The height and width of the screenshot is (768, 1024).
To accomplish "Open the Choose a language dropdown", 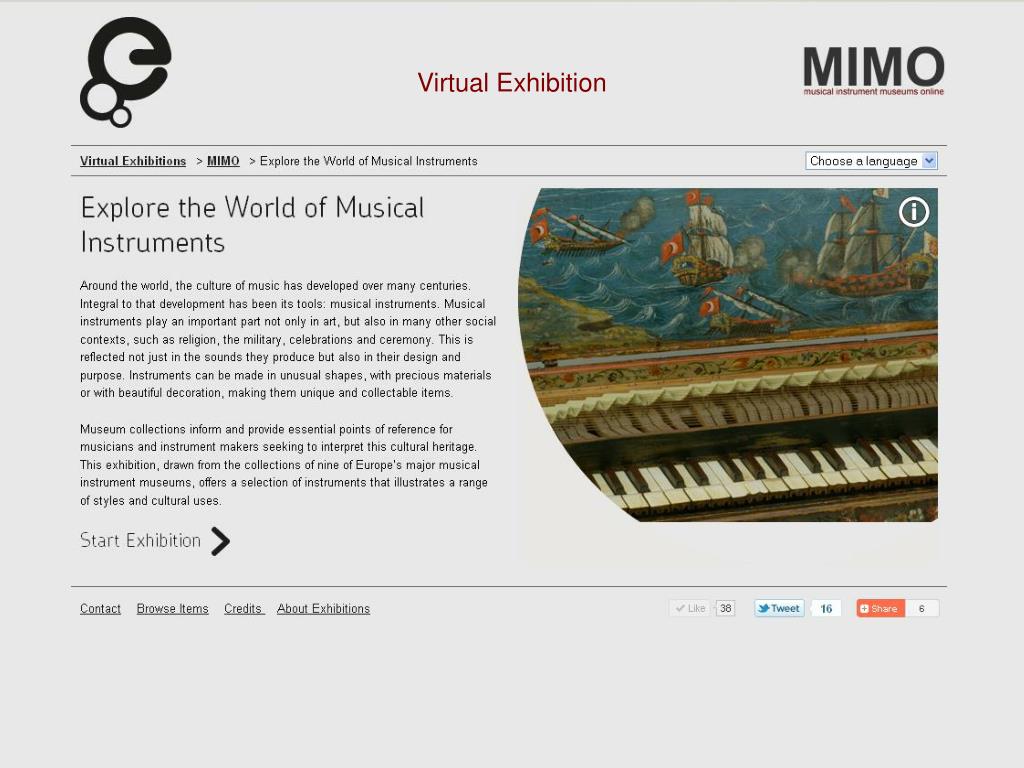I will pos(871,161).
